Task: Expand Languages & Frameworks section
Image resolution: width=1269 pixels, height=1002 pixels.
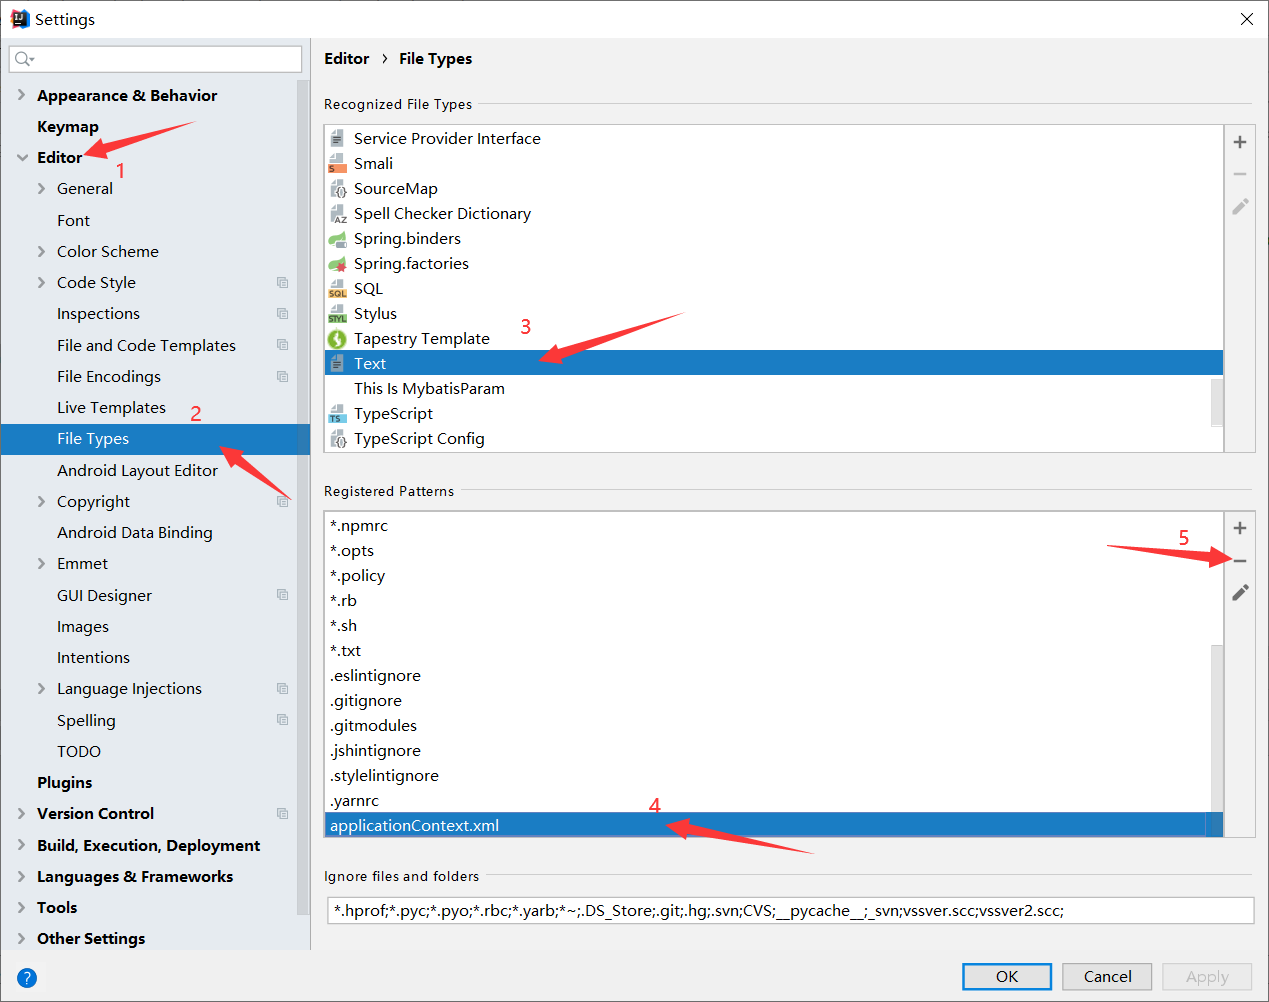Action: tap(21, 876)
